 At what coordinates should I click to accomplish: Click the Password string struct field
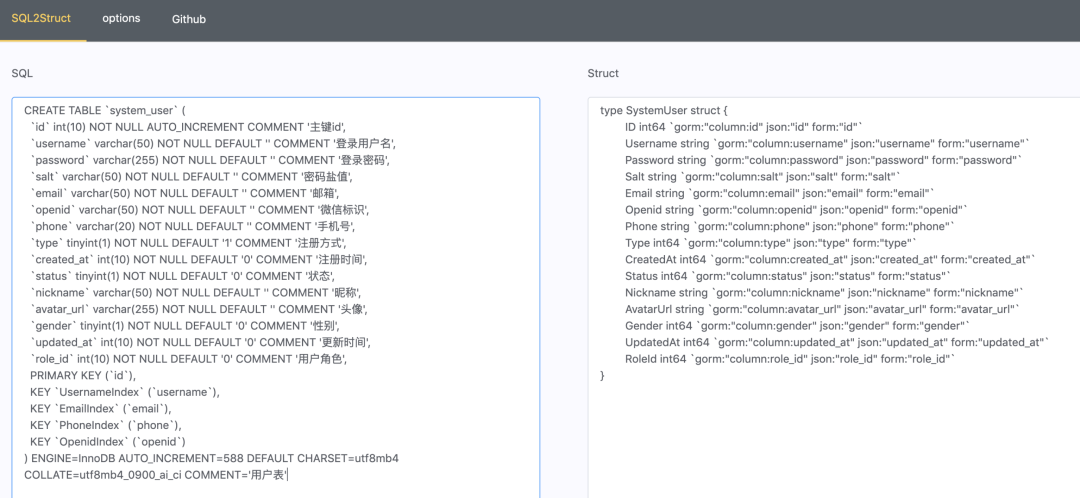point(824,160)
